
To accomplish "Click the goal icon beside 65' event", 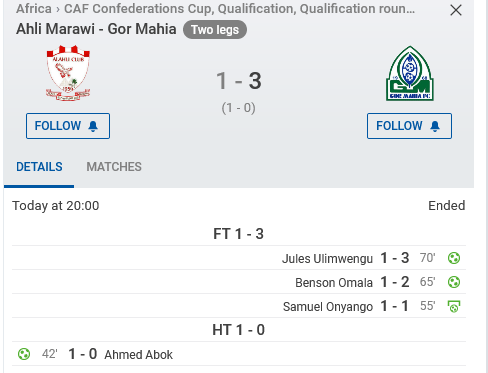I will [x=454, y=282].
